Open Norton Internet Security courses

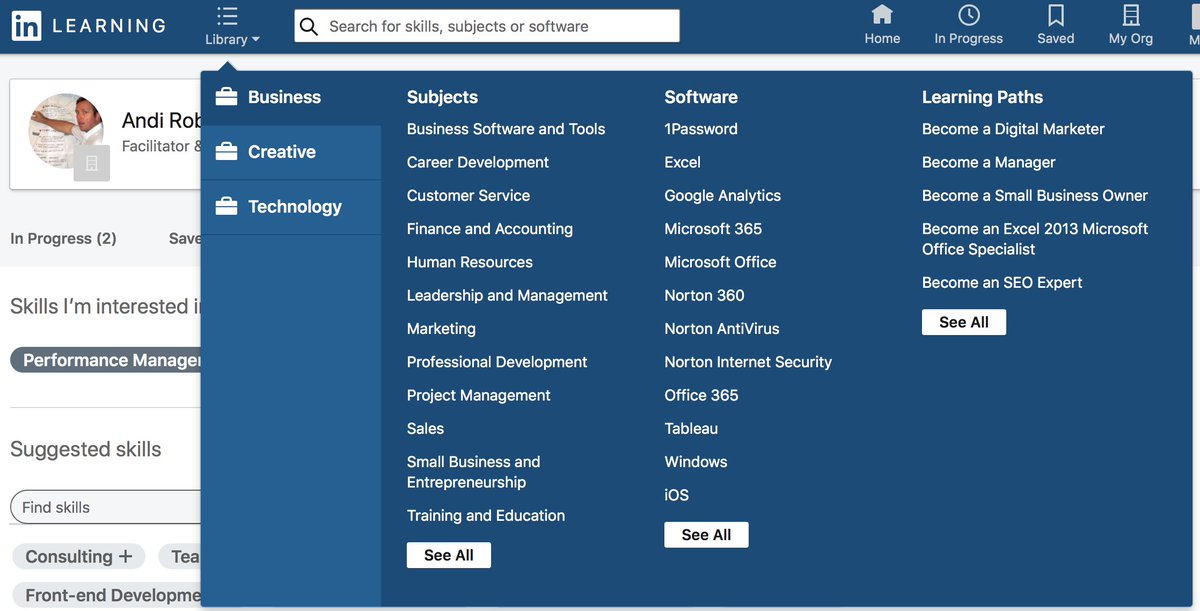748,362
